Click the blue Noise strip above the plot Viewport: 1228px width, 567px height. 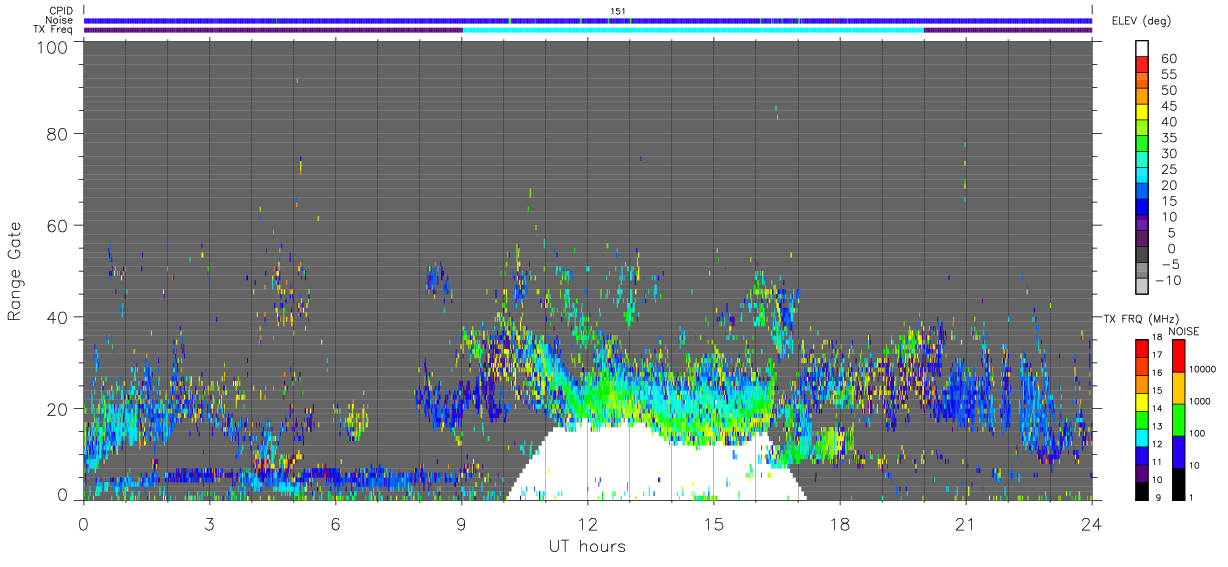(588, 20)
